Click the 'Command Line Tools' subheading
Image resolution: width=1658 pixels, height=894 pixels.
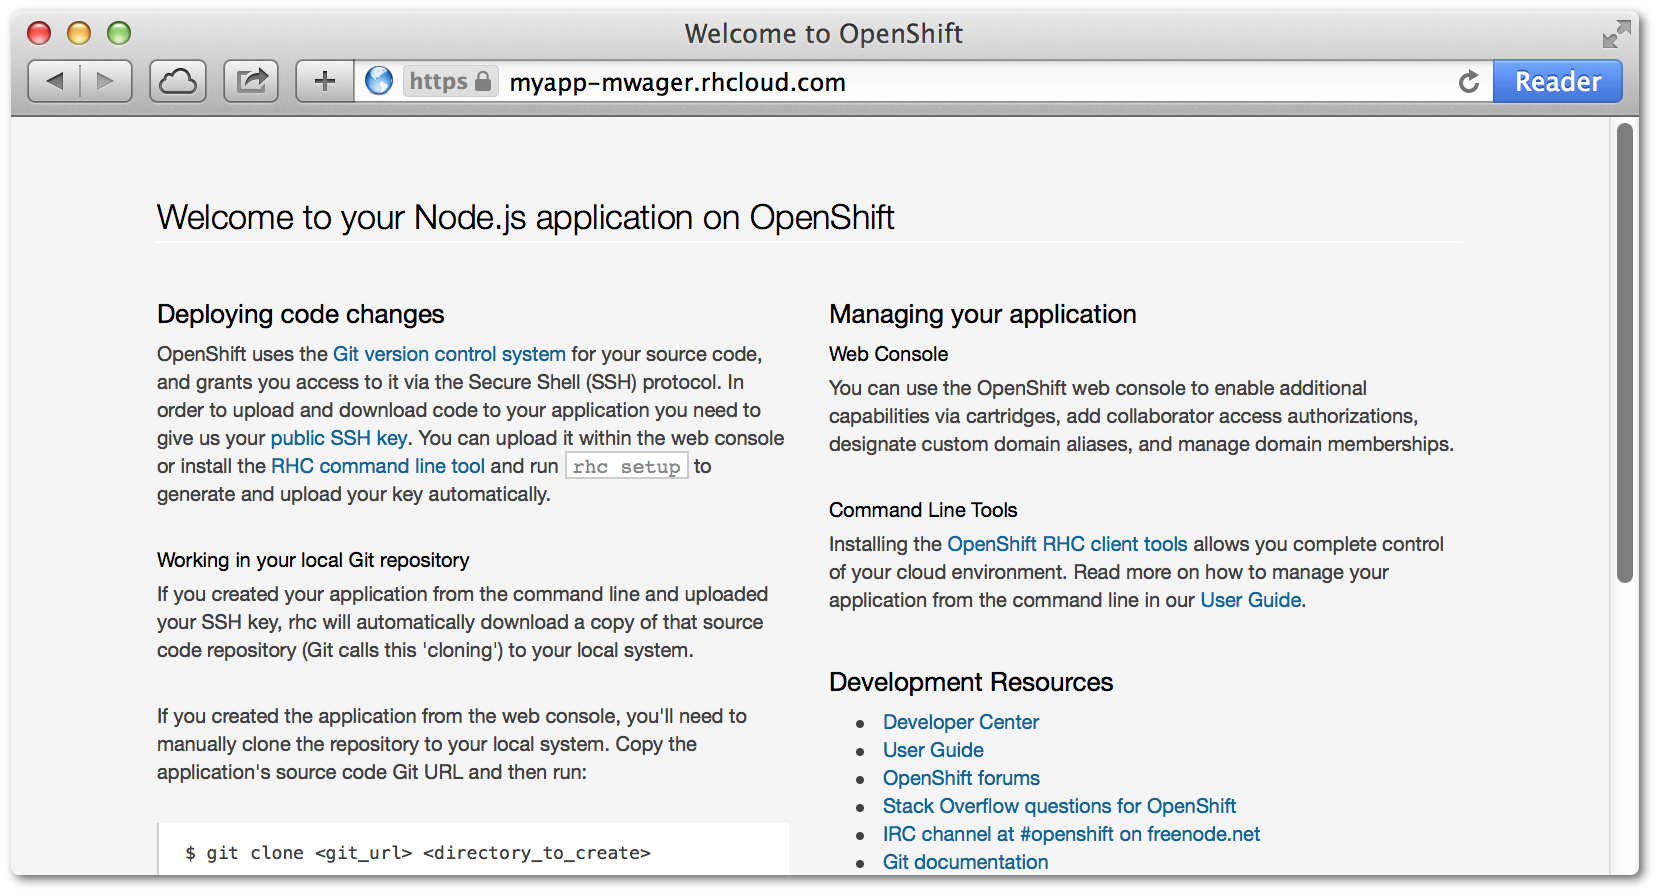click(x=923, y=510)
